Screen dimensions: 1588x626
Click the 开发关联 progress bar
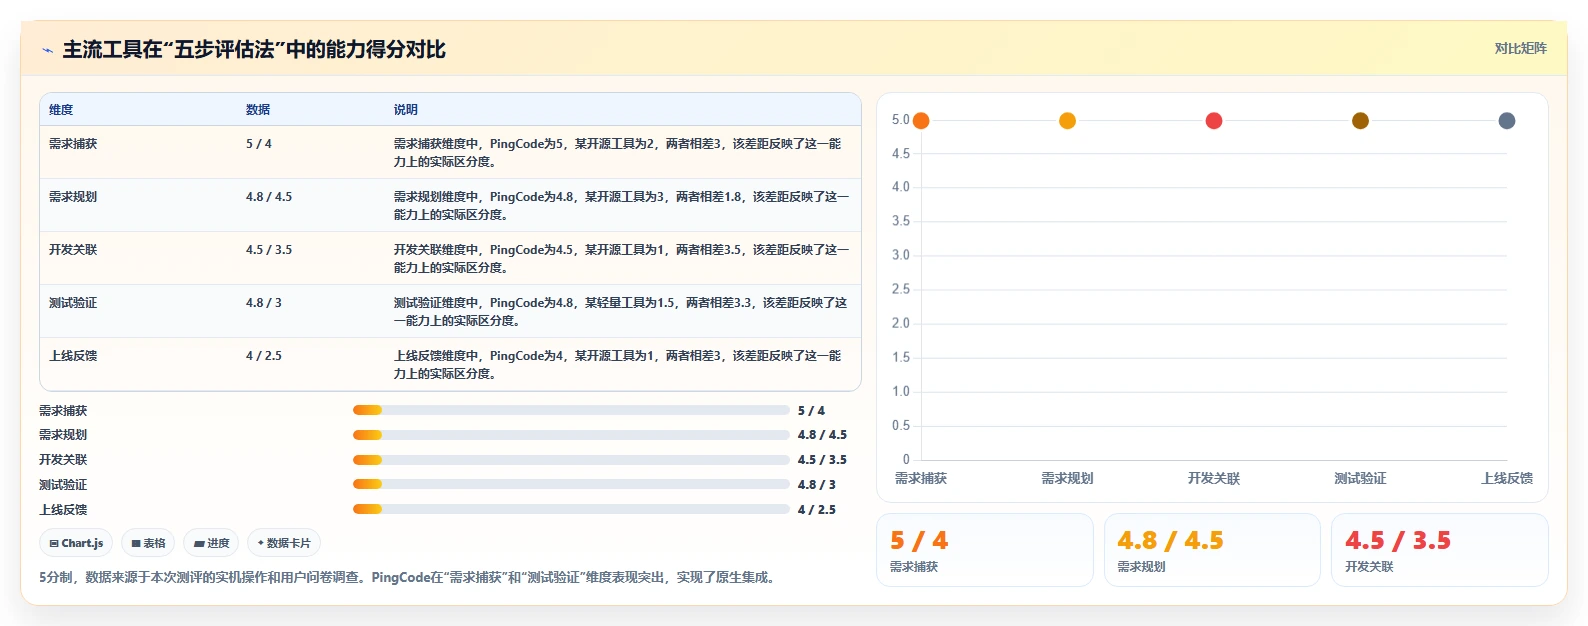click(x=571, y=460)
